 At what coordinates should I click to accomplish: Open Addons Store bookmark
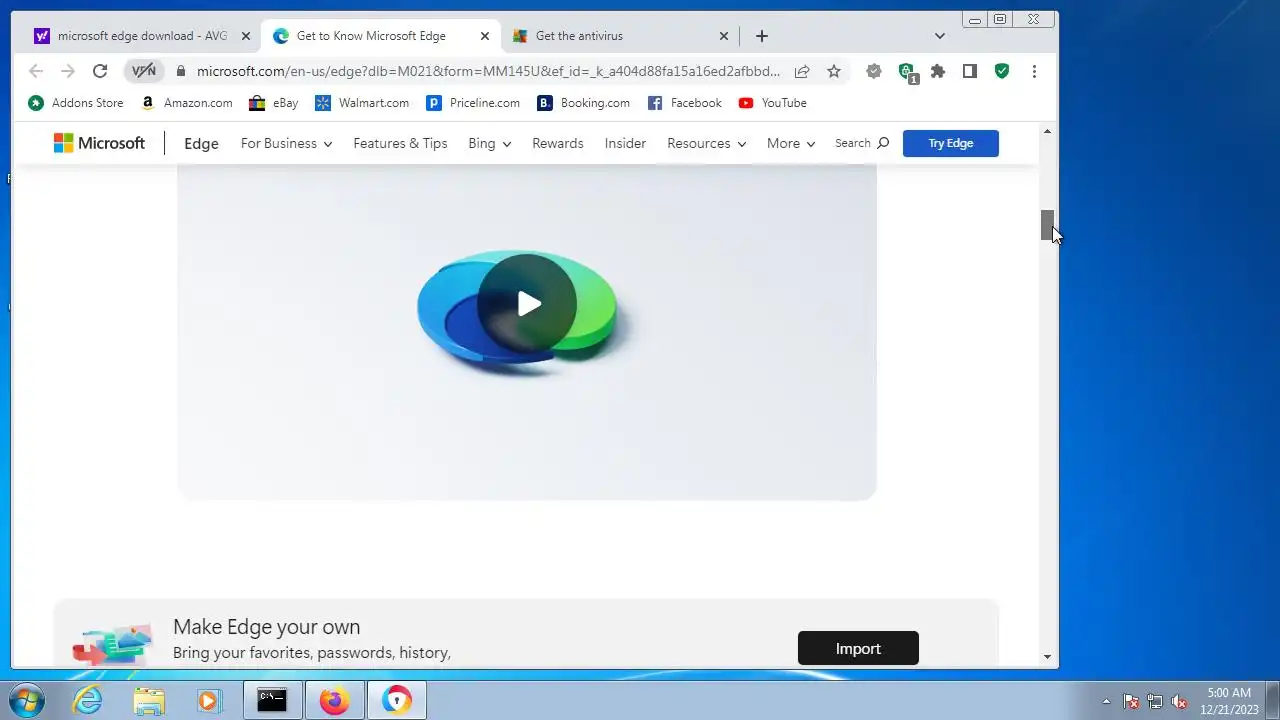click(x=76, y=103)
